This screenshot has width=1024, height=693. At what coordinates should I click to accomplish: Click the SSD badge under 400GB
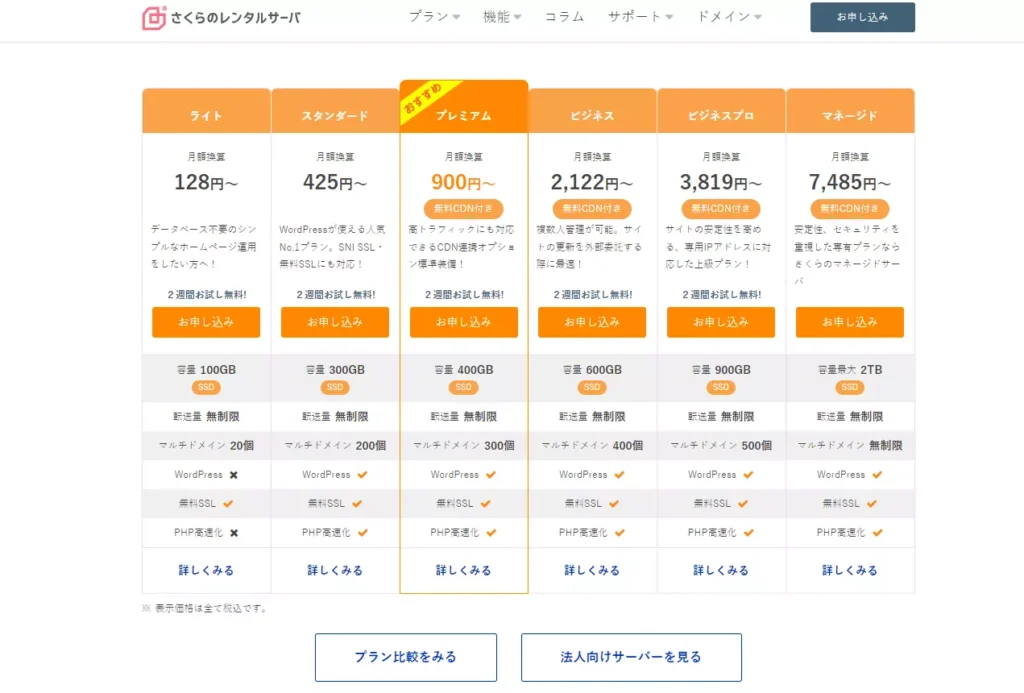(464, 387)
